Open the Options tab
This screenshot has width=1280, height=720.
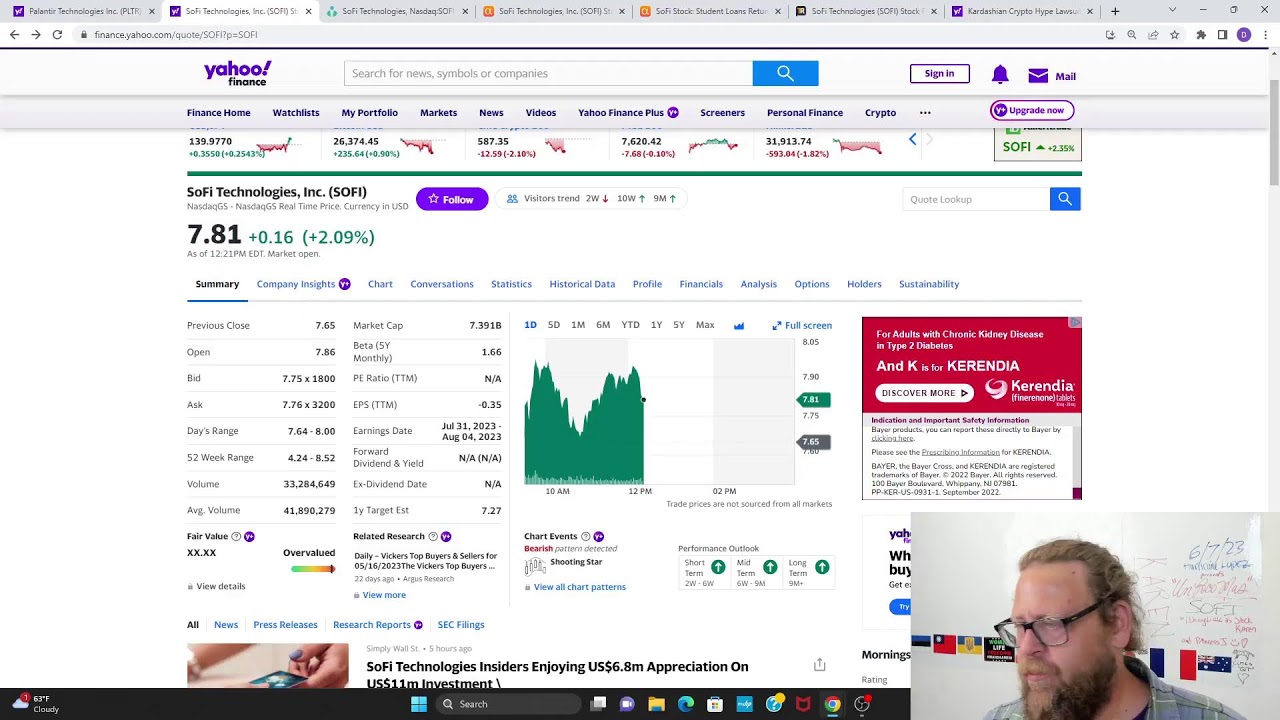tap(812, 284)
